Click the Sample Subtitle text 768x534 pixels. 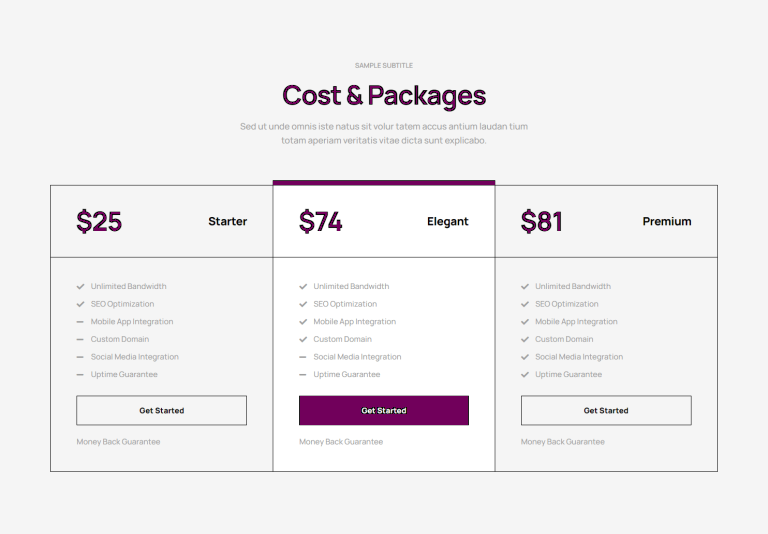point(384,66)
